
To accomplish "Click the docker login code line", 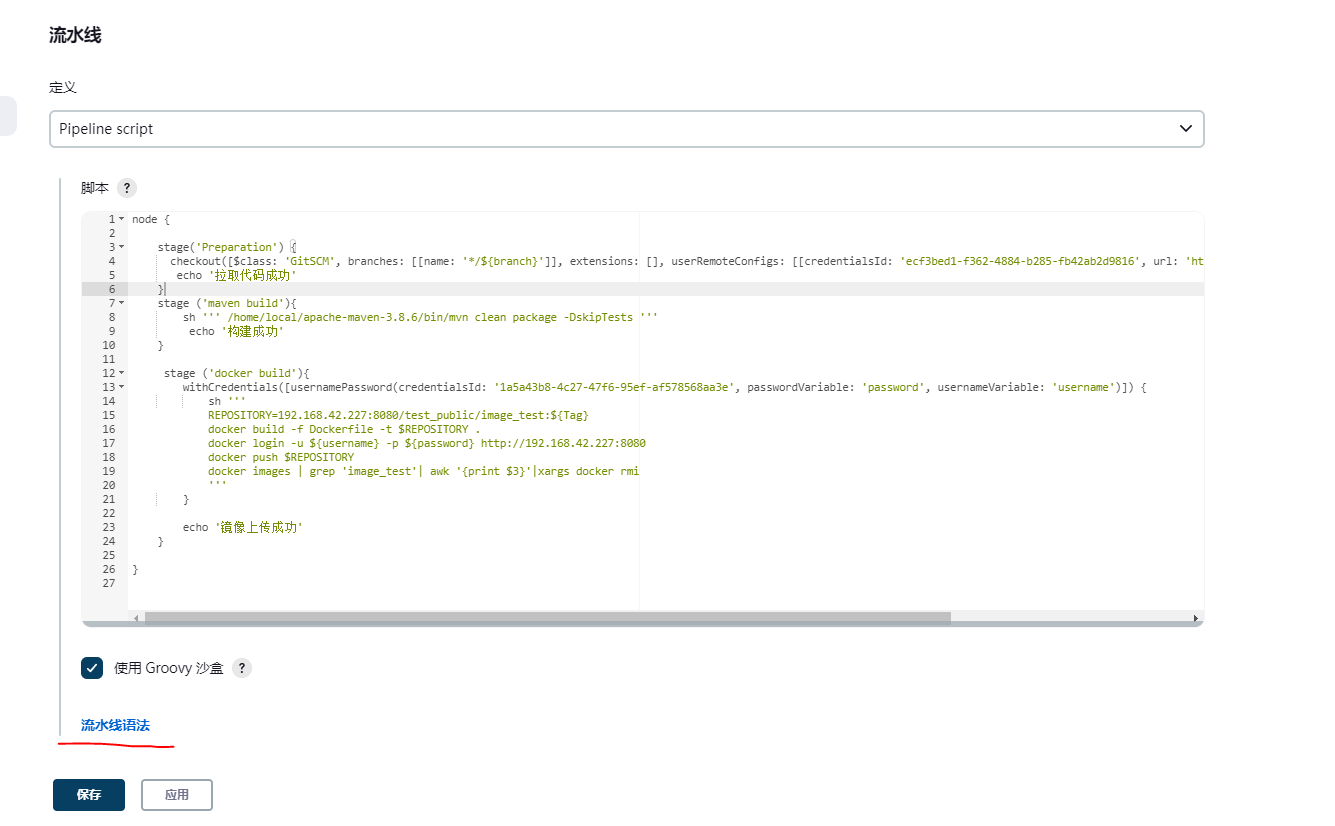I will pos(427,443).
